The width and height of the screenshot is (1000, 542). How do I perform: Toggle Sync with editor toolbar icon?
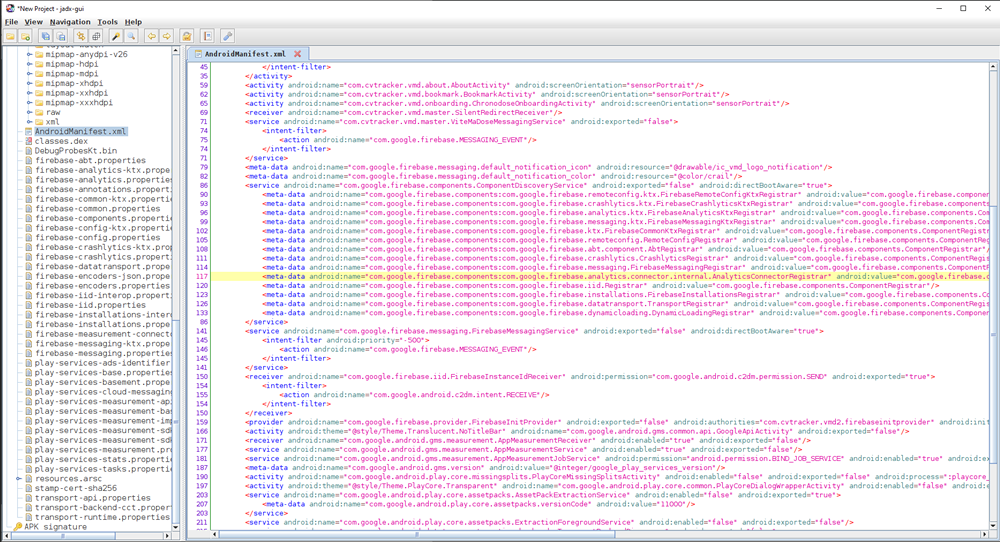pyautogui.click(x=81, y=36)
